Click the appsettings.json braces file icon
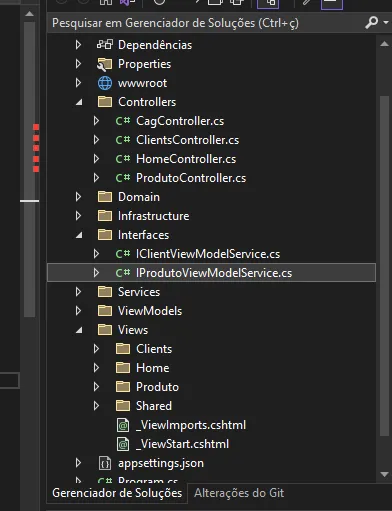The height and width of the screenshot is (511, 392). (105, 463)
